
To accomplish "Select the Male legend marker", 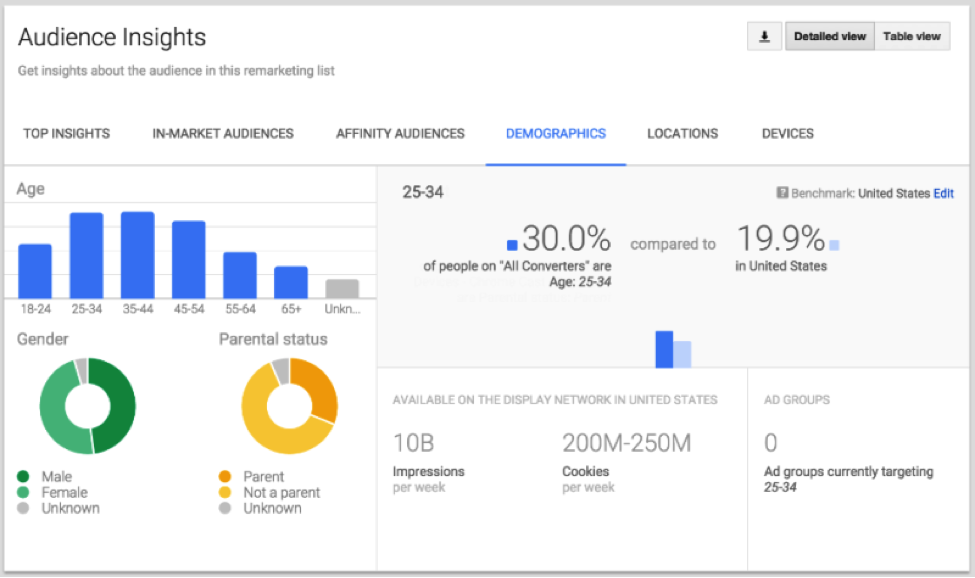I will point(23,476).
